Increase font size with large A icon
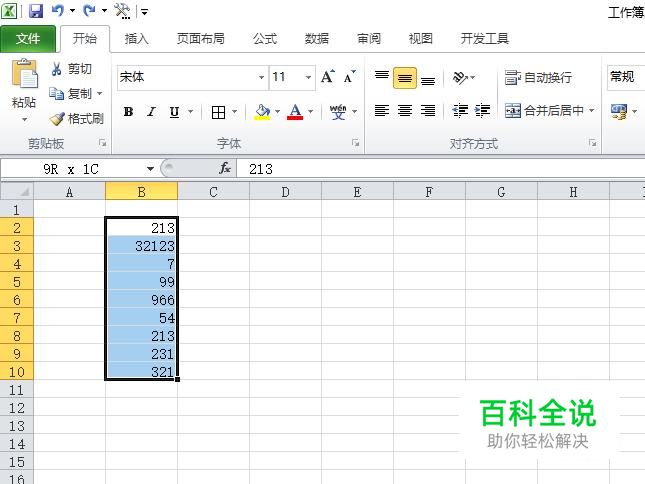 [x=328, y=77]
